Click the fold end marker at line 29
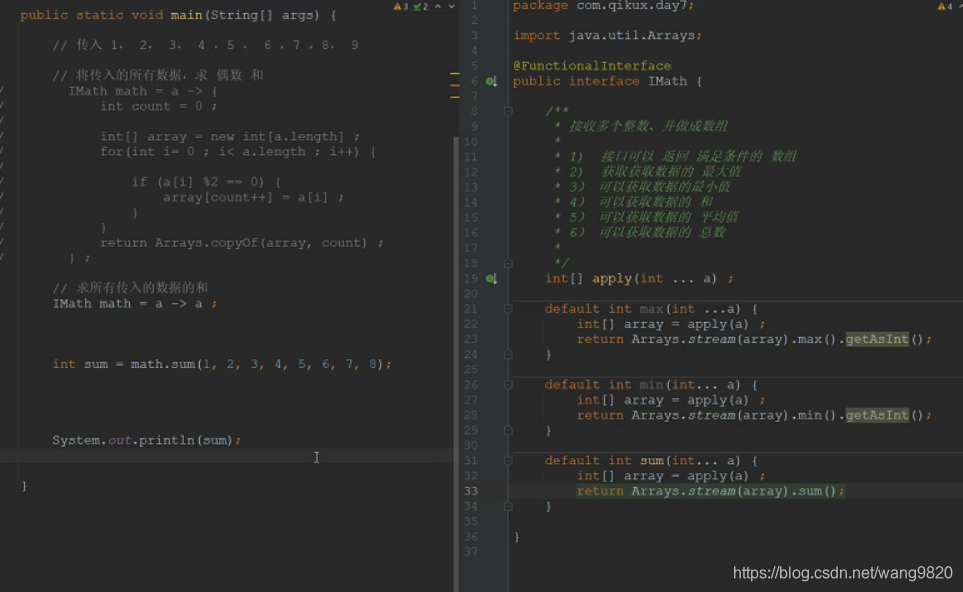 tap(508, 430)
